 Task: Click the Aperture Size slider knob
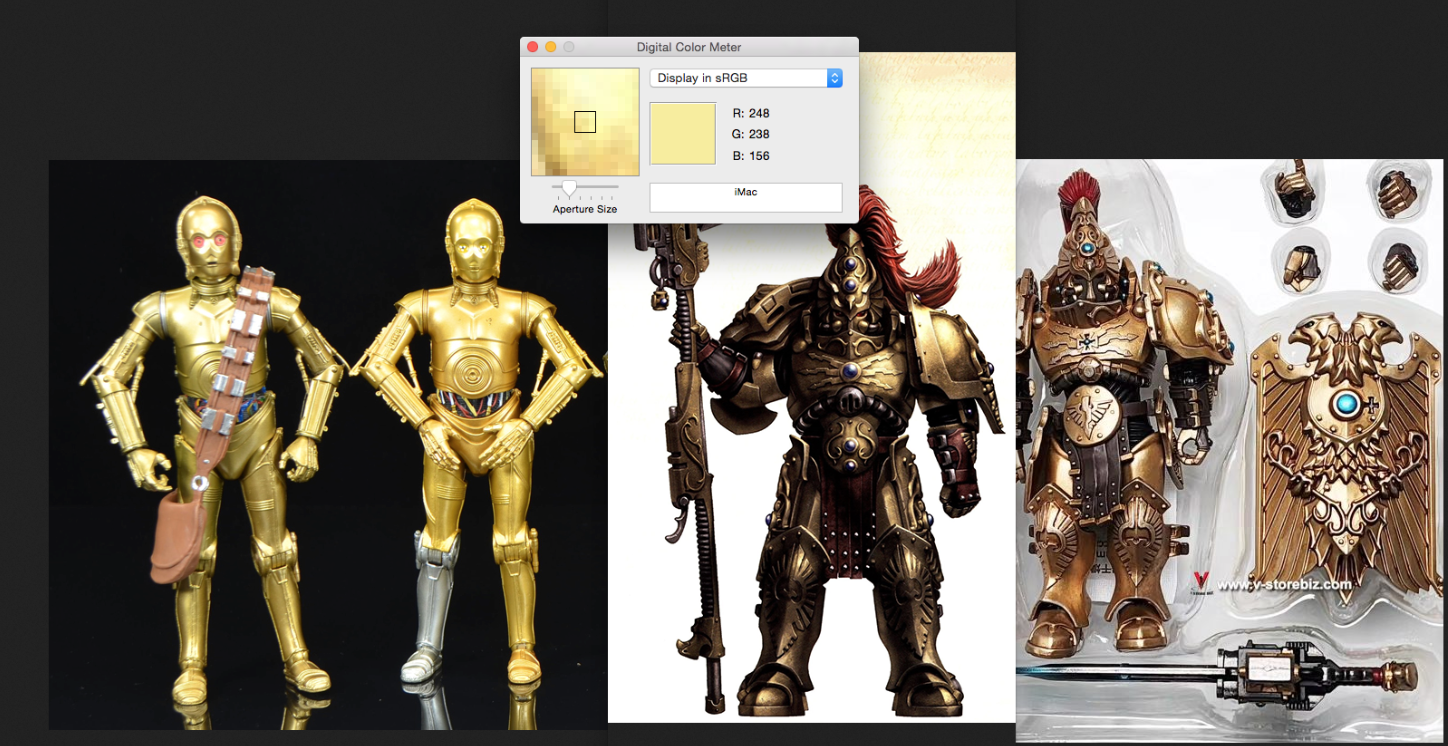click(x=569, y=187)
